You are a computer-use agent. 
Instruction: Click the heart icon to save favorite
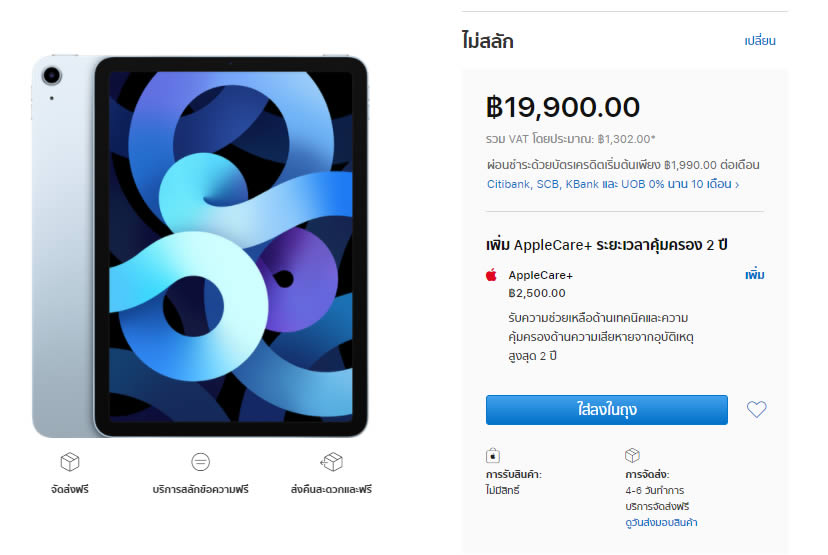pos(756,409)
